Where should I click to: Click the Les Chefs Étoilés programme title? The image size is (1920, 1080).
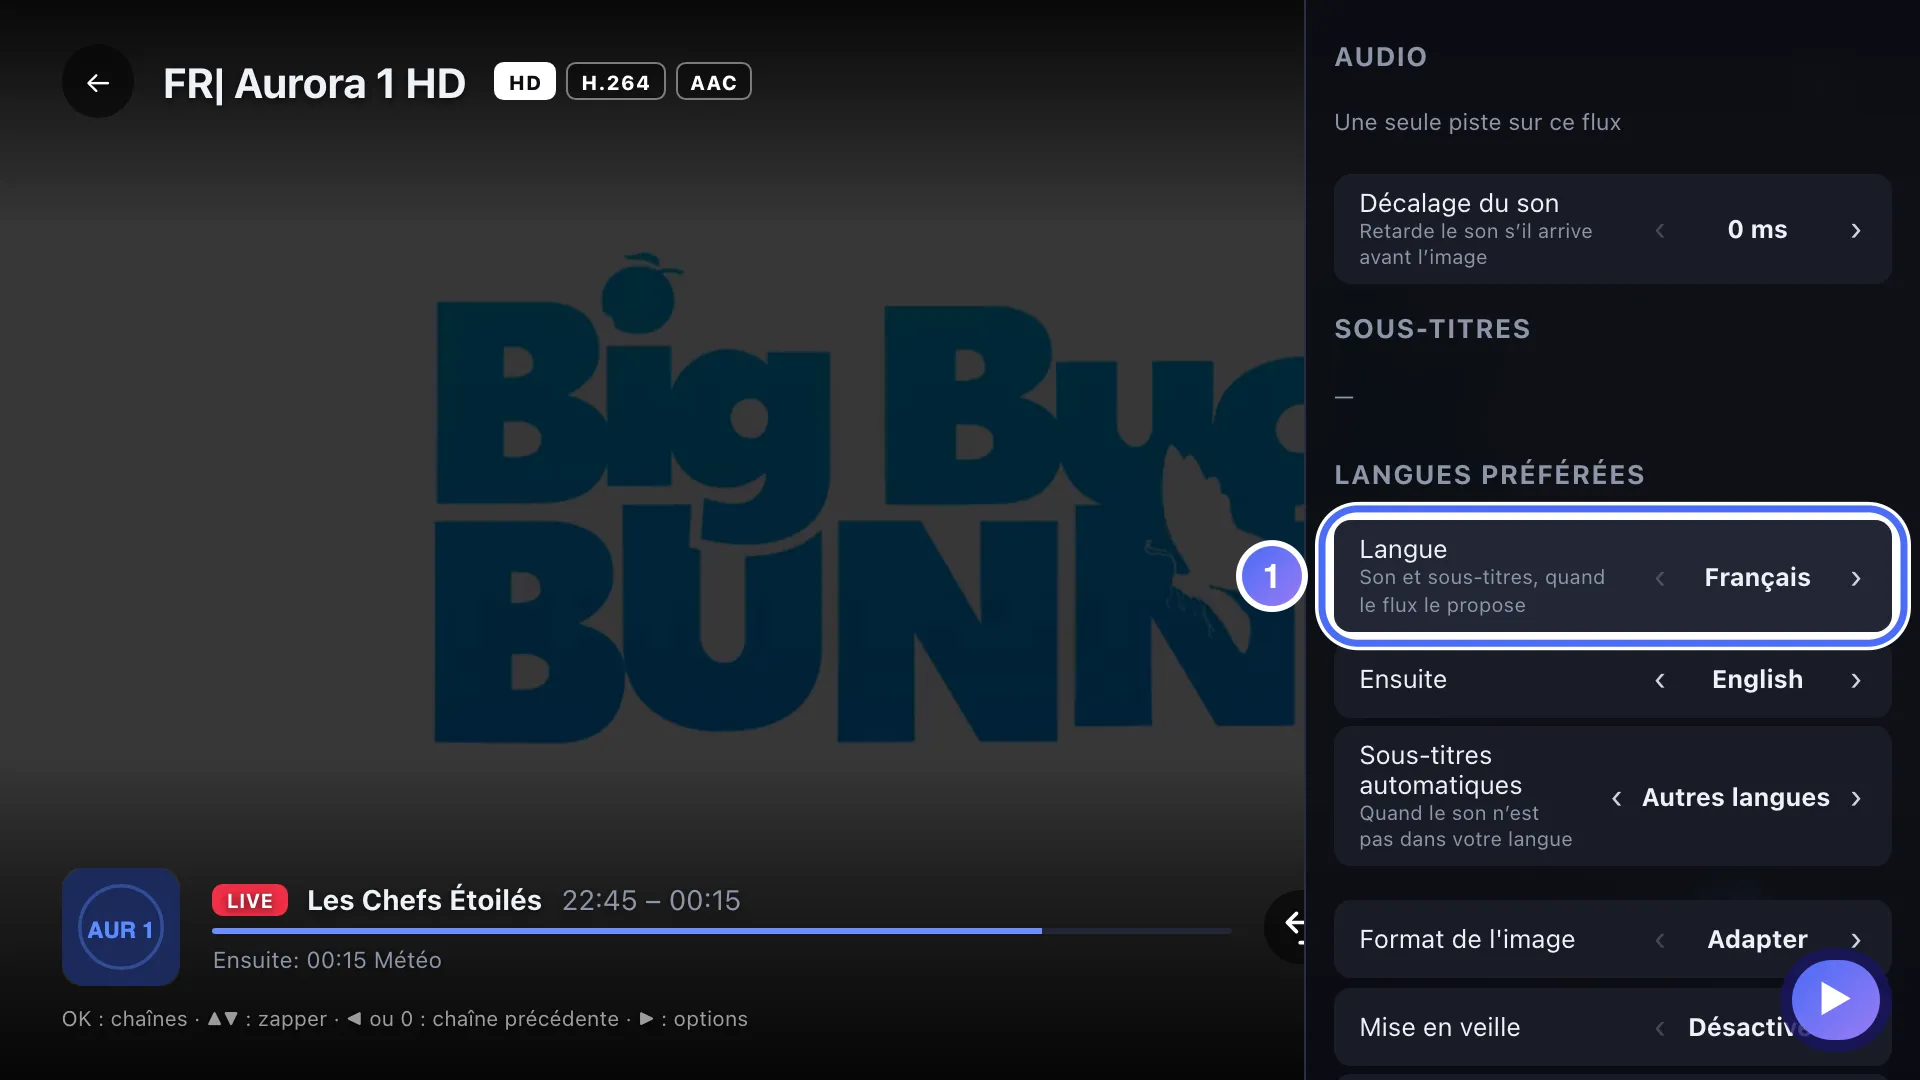424,900
